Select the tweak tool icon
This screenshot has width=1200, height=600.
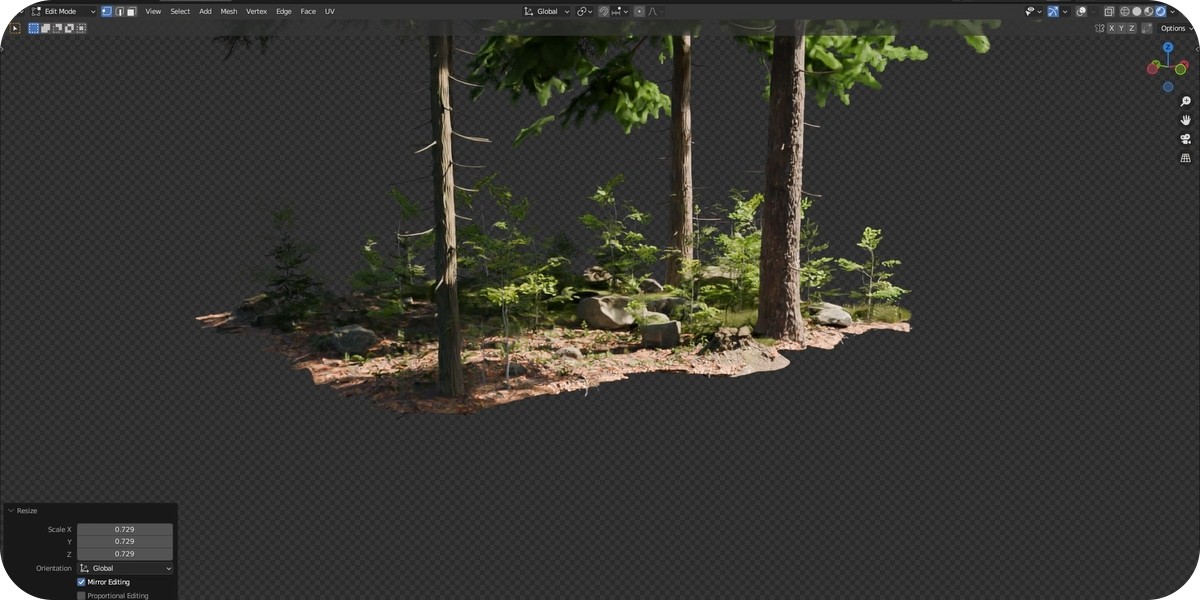click(x=15, y=28)
